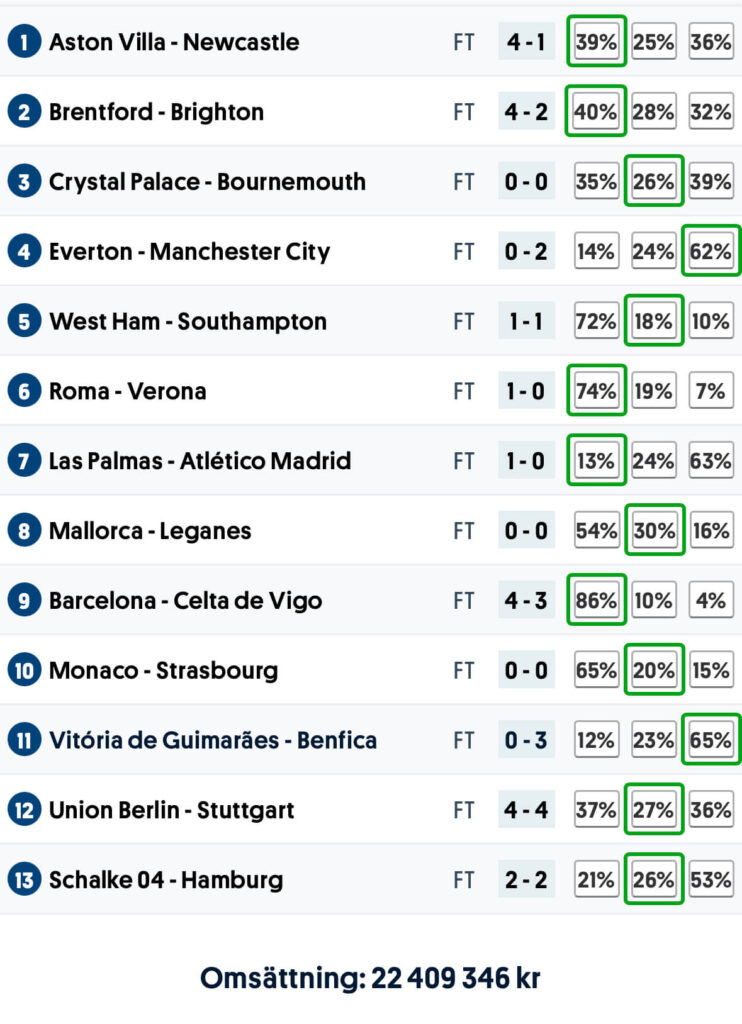Select the 63% Atlético Madrid away box

(x=710, y=461)
